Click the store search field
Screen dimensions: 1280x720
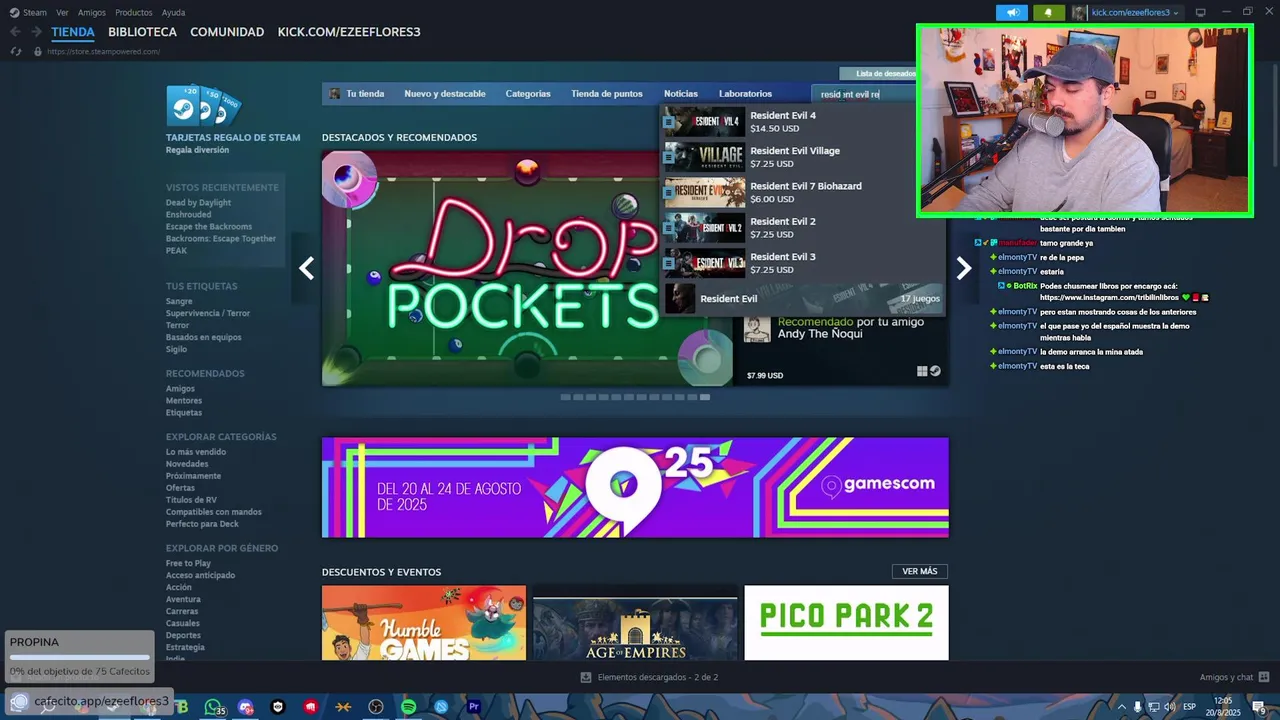tap(865, 94)
